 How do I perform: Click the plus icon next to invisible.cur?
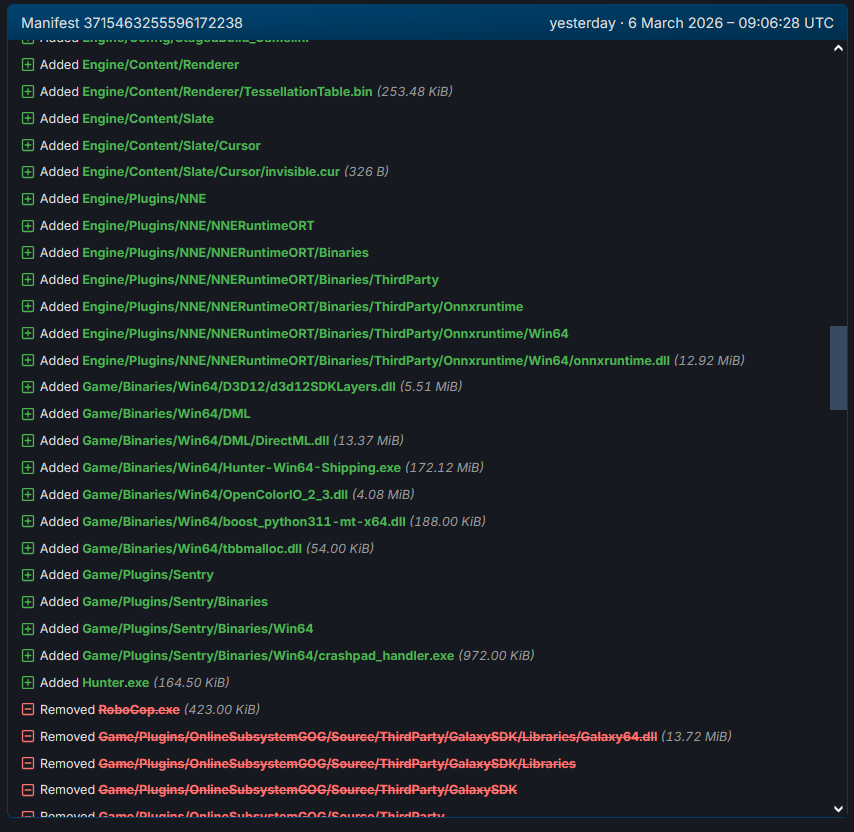click(x=28, y=172)
